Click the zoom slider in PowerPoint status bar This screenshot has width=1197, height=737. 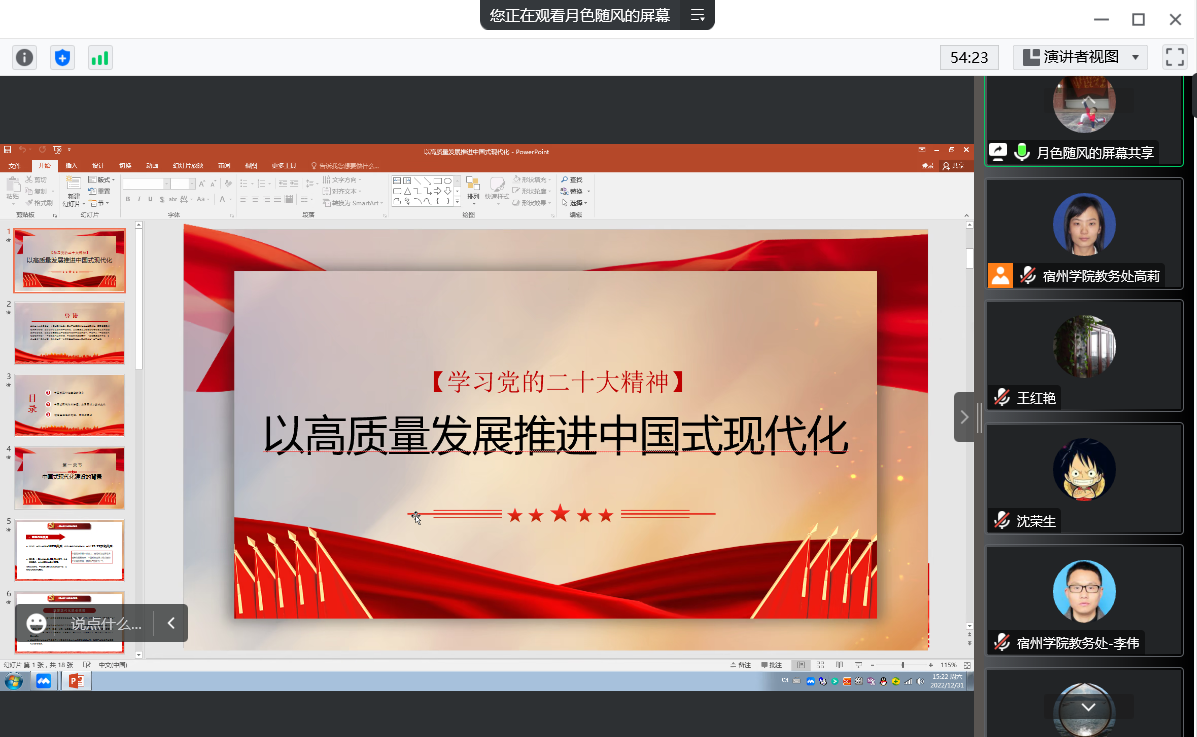click(903, 665)
